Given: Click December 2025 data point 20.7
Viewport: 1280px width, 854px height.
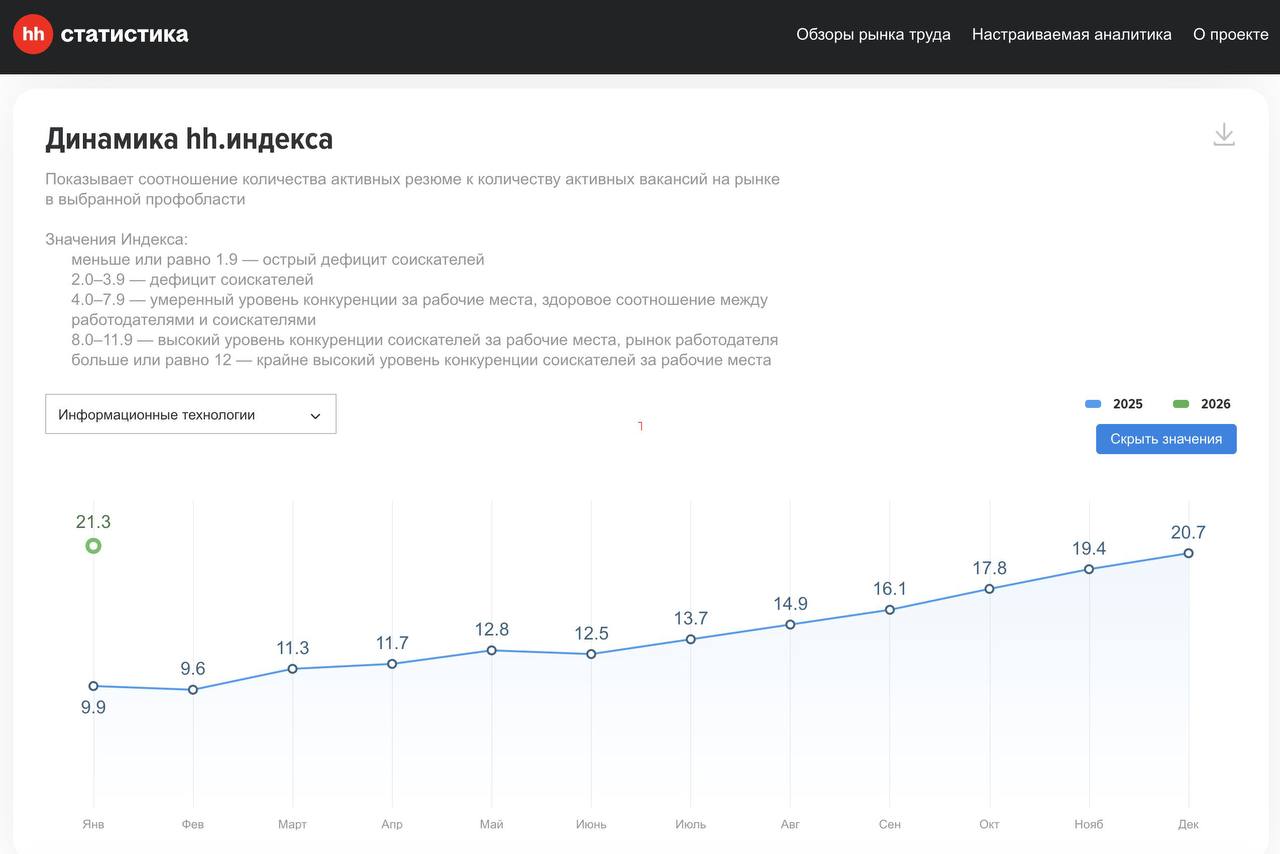Looking at the screenshot, I should coord(1188,553).
